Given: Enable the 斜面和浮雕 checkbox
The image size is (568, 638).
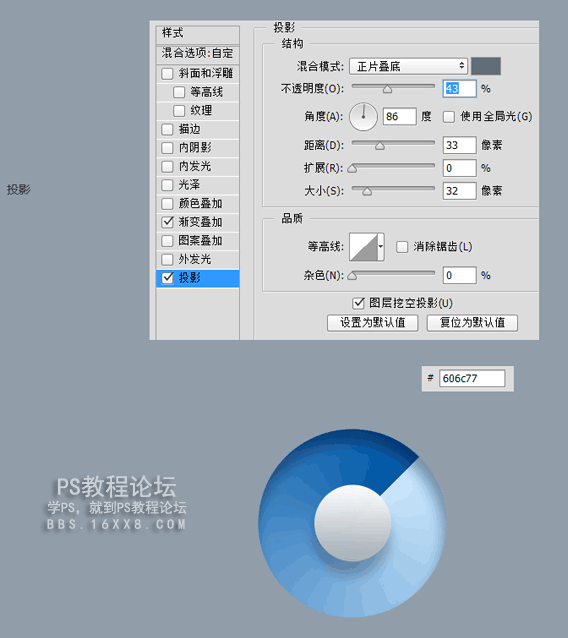Looking at the screenshot, I should point(167,74).
